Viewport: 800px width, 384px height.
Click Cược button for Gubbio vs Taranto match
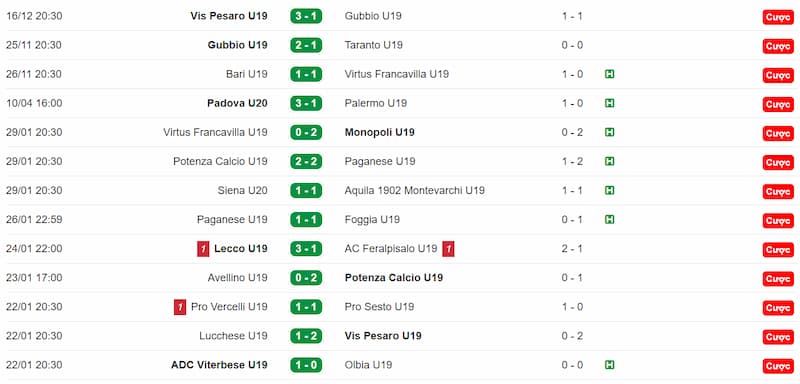tap(778, 46)
